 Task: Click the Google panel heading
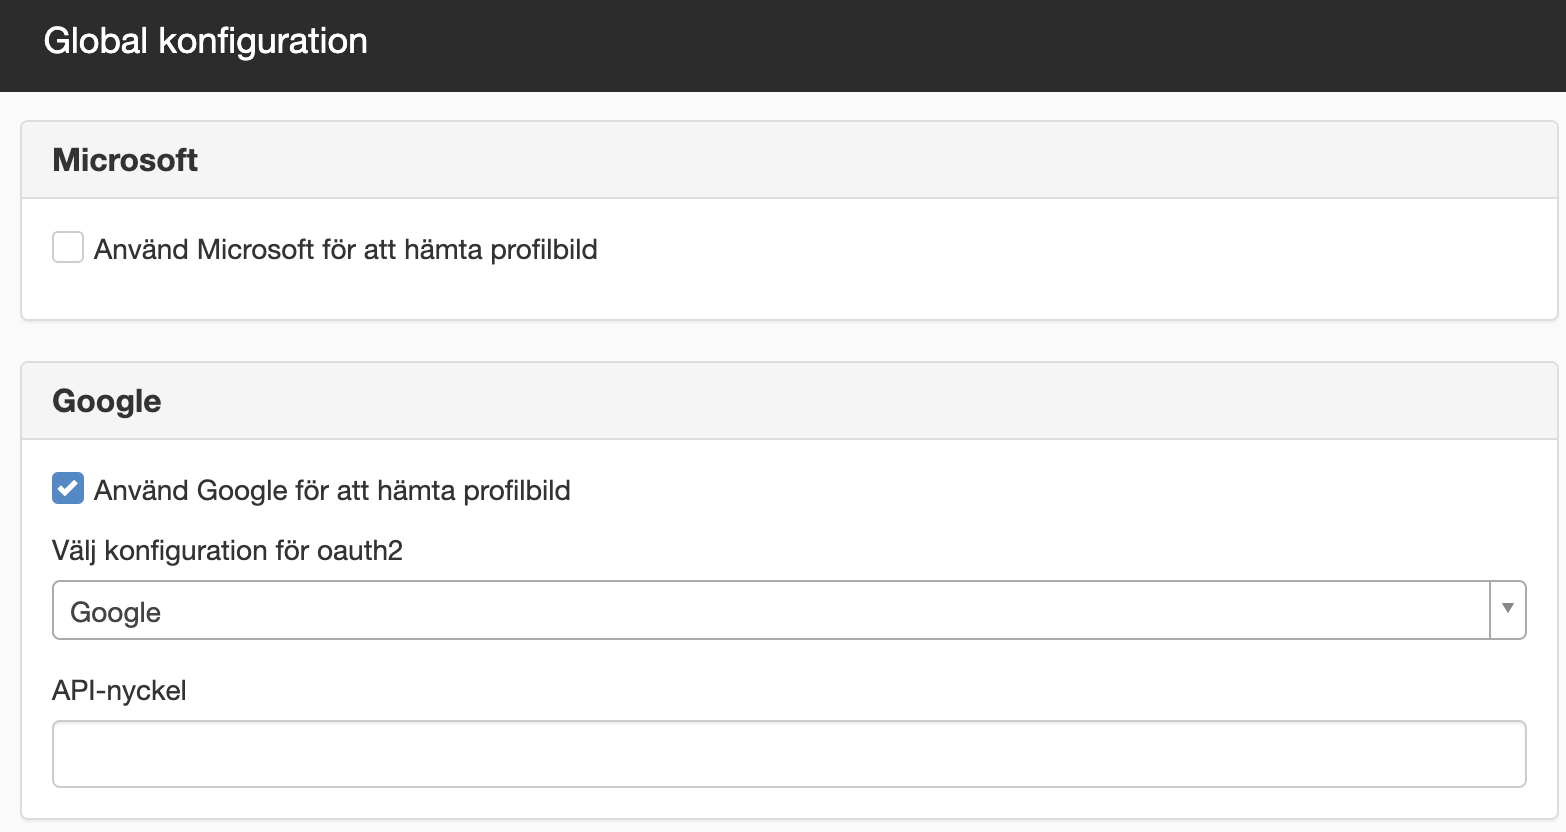(x=107, y=401)
